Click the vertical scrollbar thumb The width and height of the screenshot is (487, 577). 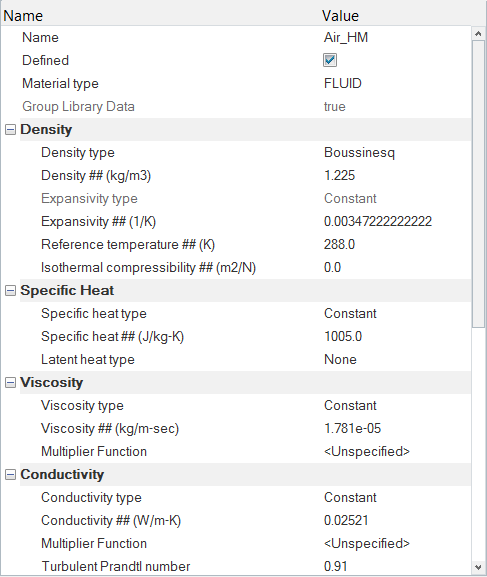[478, 184]
